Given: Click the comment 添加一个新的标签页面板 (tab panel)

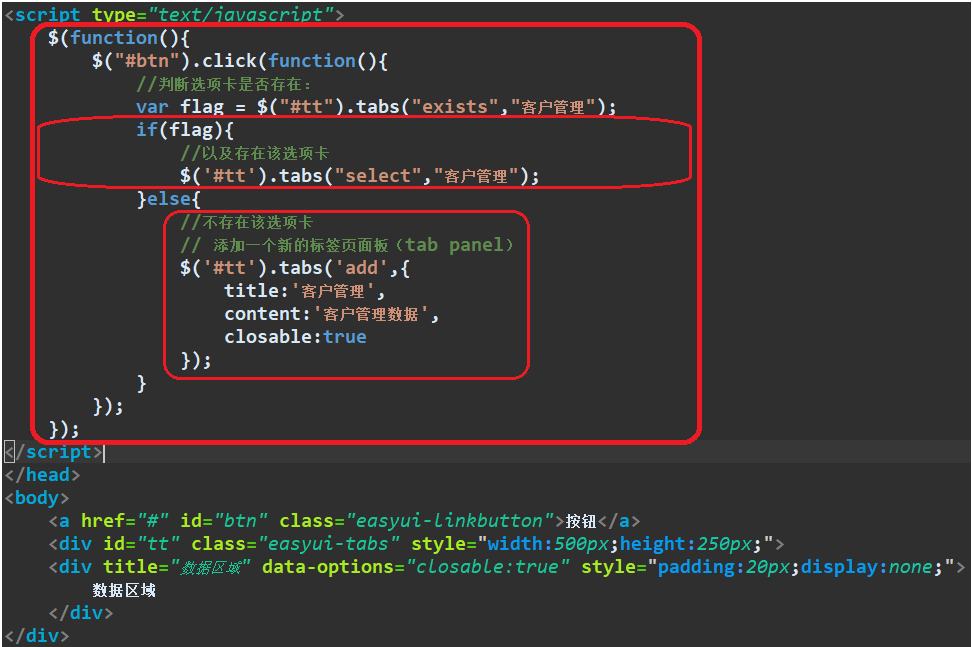Looking at the screenshot, I should point(347,245).
